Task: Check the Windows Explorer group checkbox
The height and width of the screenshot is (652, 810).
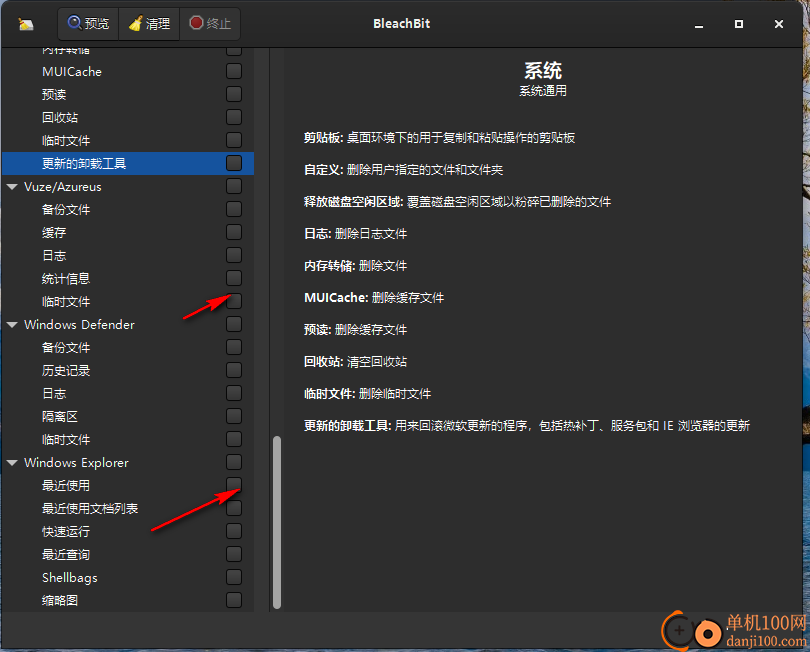Action: (x=234, y=462)
